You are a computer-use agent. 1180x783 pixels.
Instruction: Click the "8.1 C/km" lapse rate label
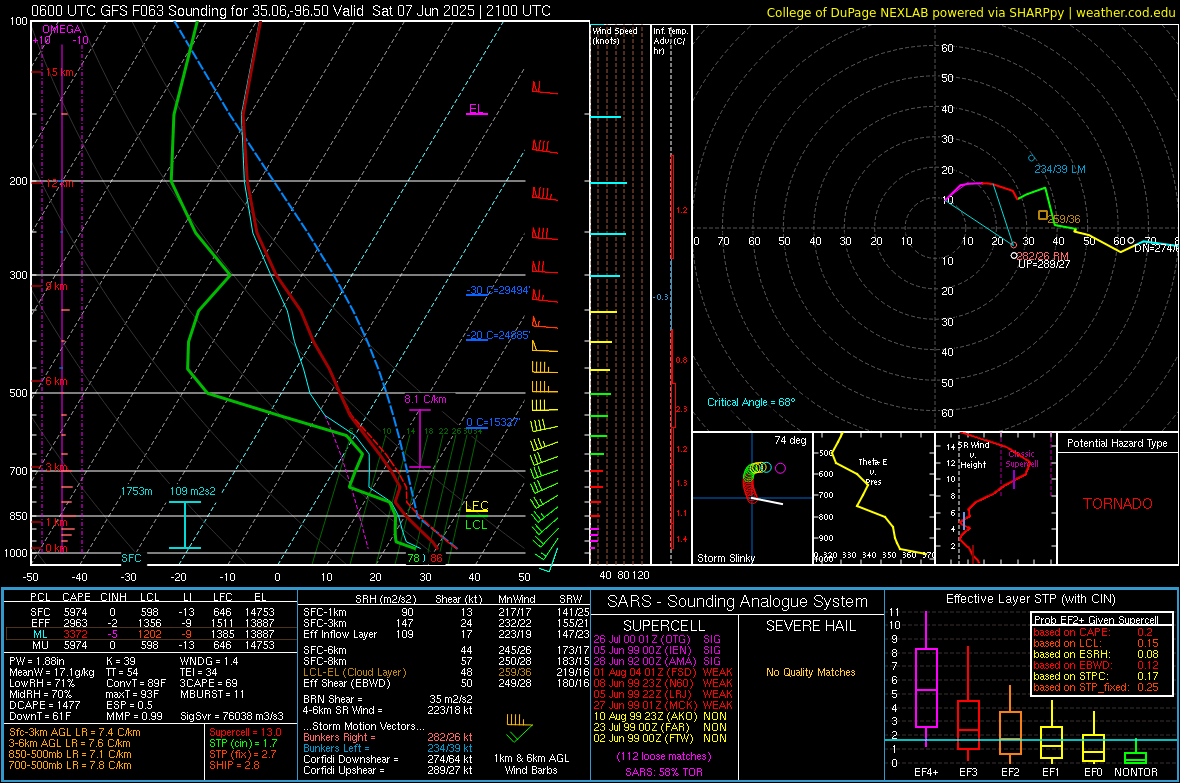425,399
